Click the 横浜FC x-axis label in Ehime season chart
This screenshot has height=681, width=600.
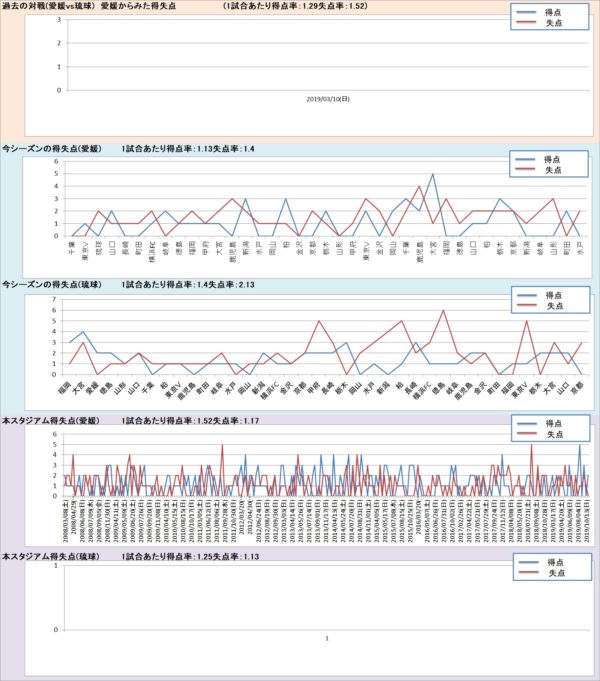[152, 250]
